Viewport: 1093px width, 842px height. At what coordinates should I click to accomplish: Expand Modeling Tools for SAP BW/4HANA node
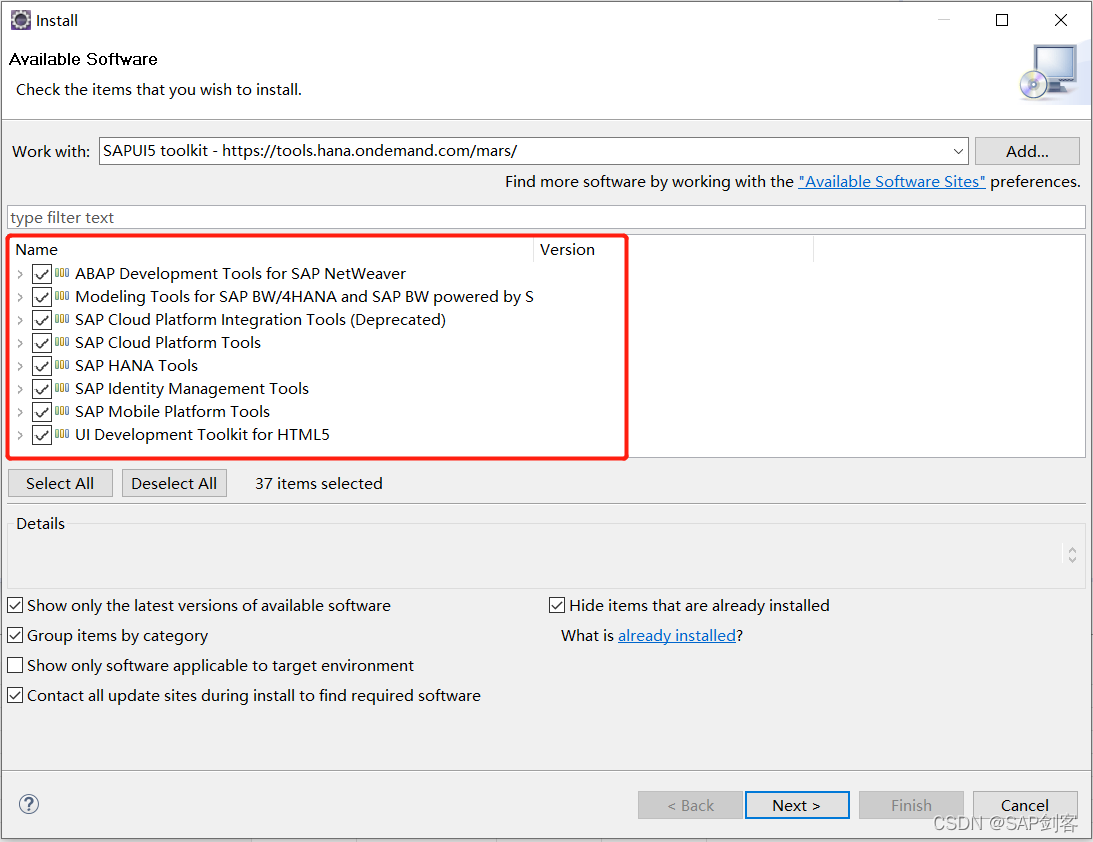[x=20, y=297]
